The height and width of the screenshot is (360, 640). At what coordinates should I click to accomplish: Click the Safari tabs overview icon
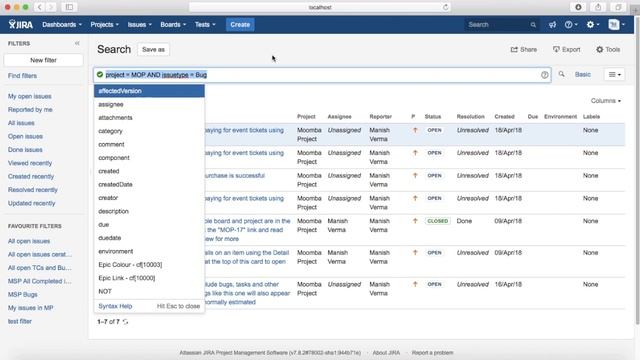pos(618,7)
